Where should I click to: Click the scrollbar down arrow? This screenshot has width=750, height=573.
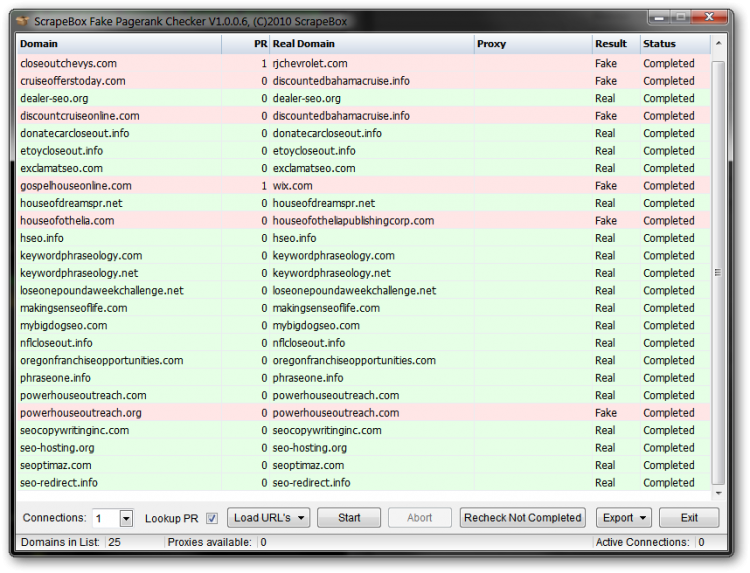click(718, 493)
